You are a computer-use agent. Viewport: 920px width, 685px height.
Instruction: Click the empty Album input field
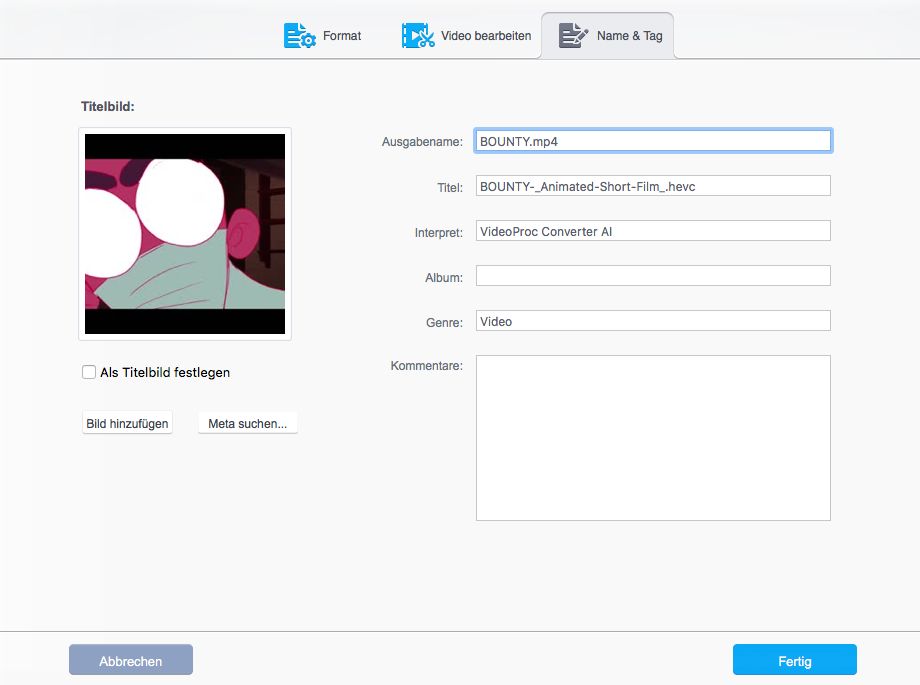653,276
